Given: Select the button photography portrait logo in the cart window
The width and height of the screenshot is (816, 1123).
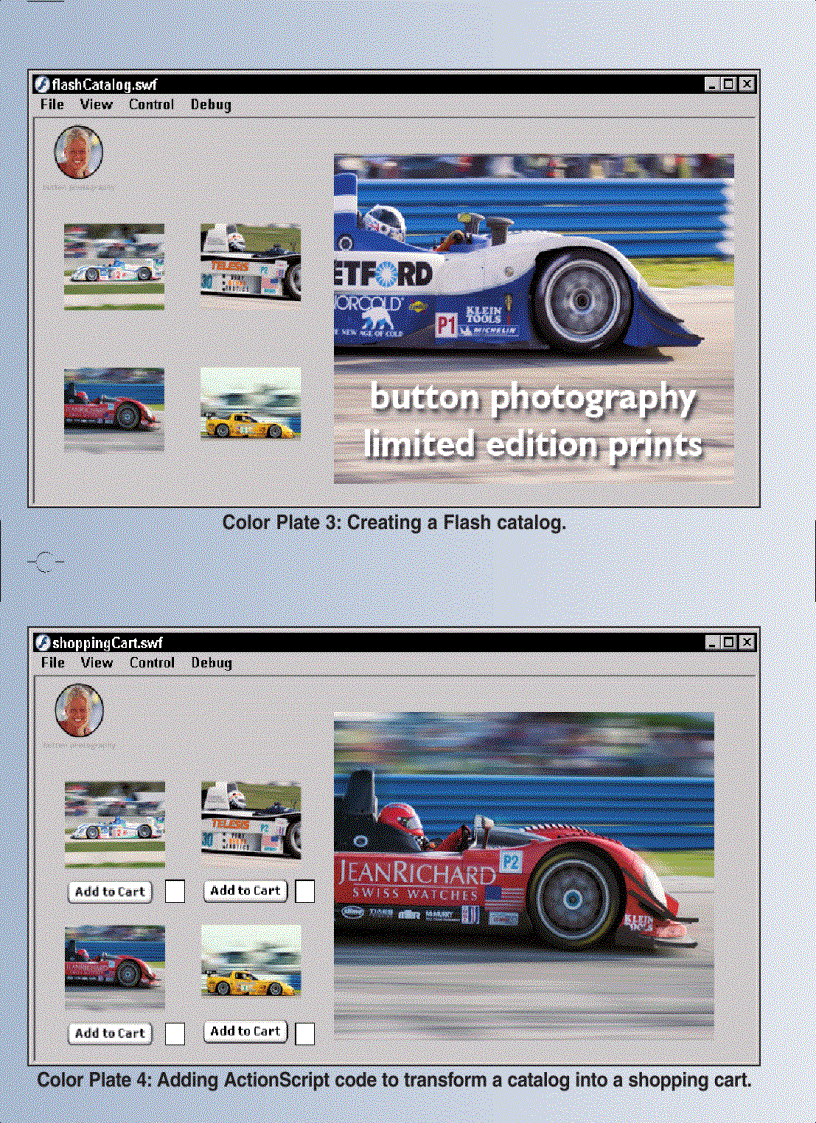Looking at the screenshot, I should tap(79, 711).
